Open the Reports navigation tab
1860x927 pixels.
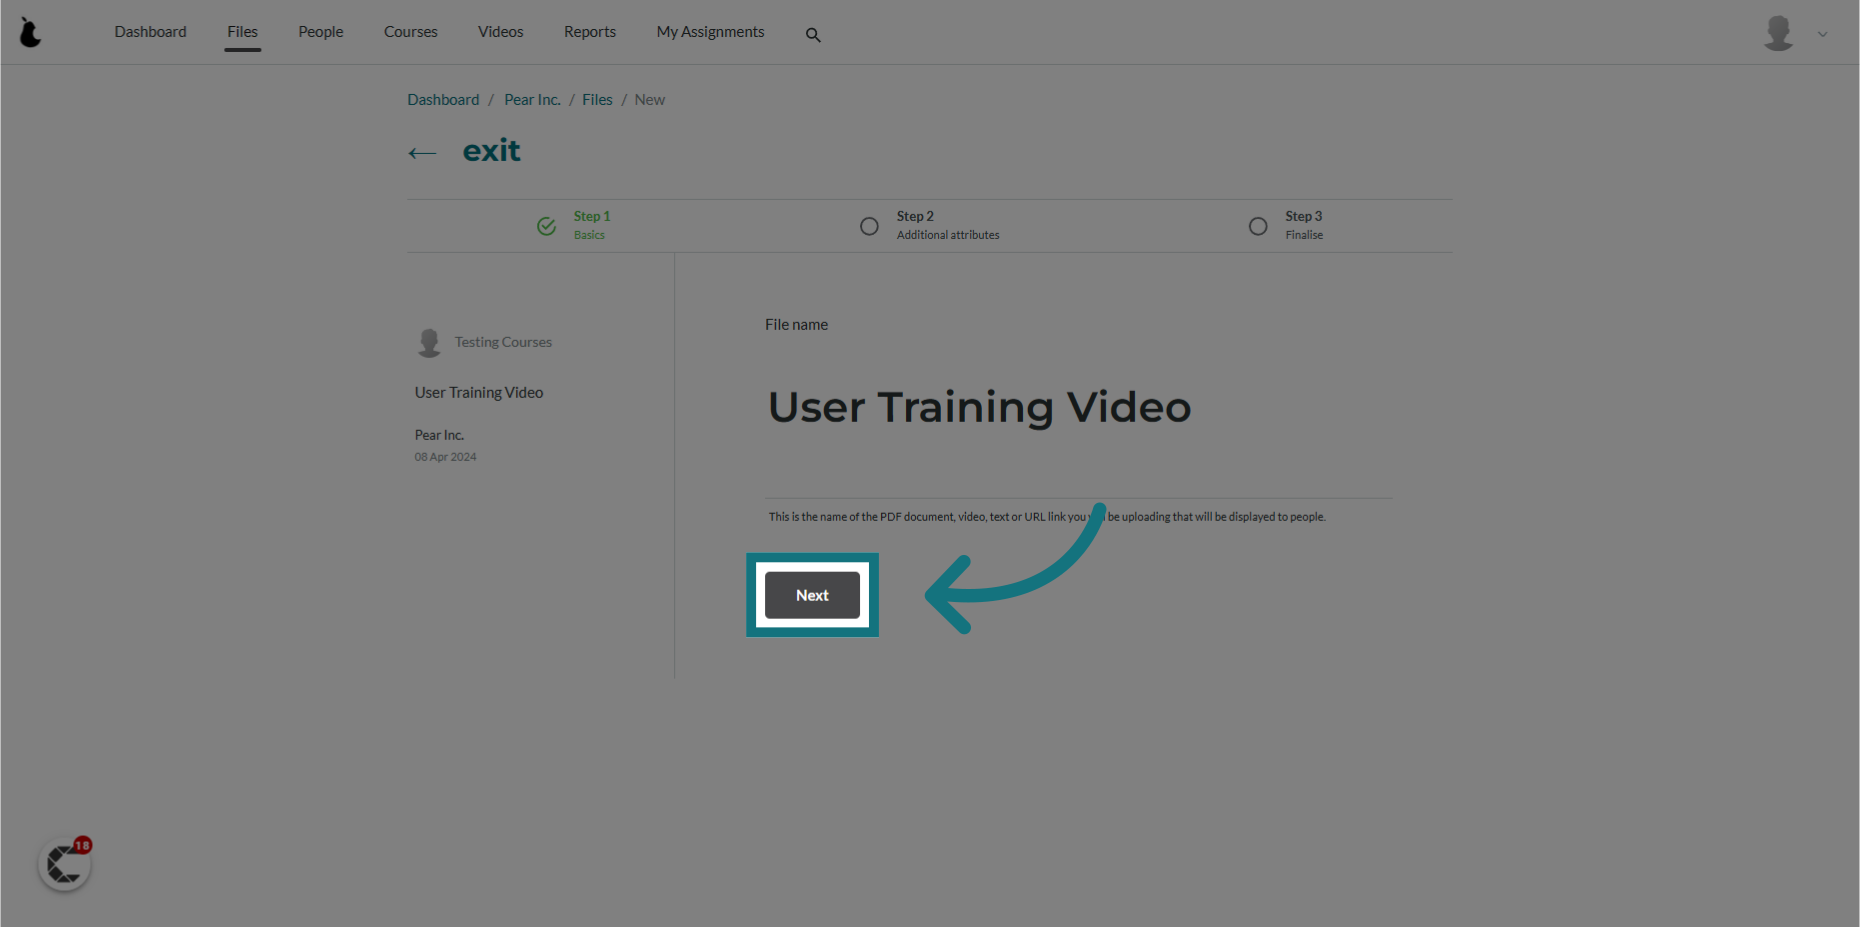pos(590,32)
